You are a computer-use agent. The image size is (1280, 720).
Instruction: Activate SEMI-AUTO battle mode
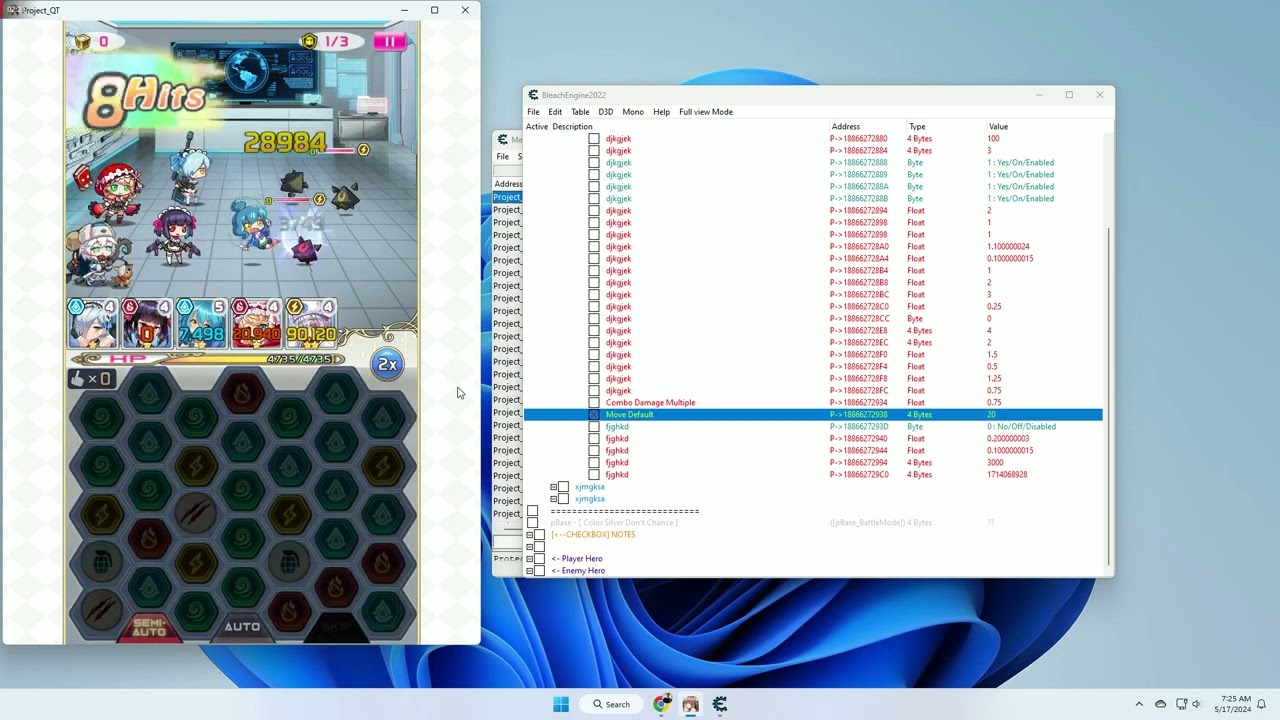pyautogui.click(x=149, y=627)
